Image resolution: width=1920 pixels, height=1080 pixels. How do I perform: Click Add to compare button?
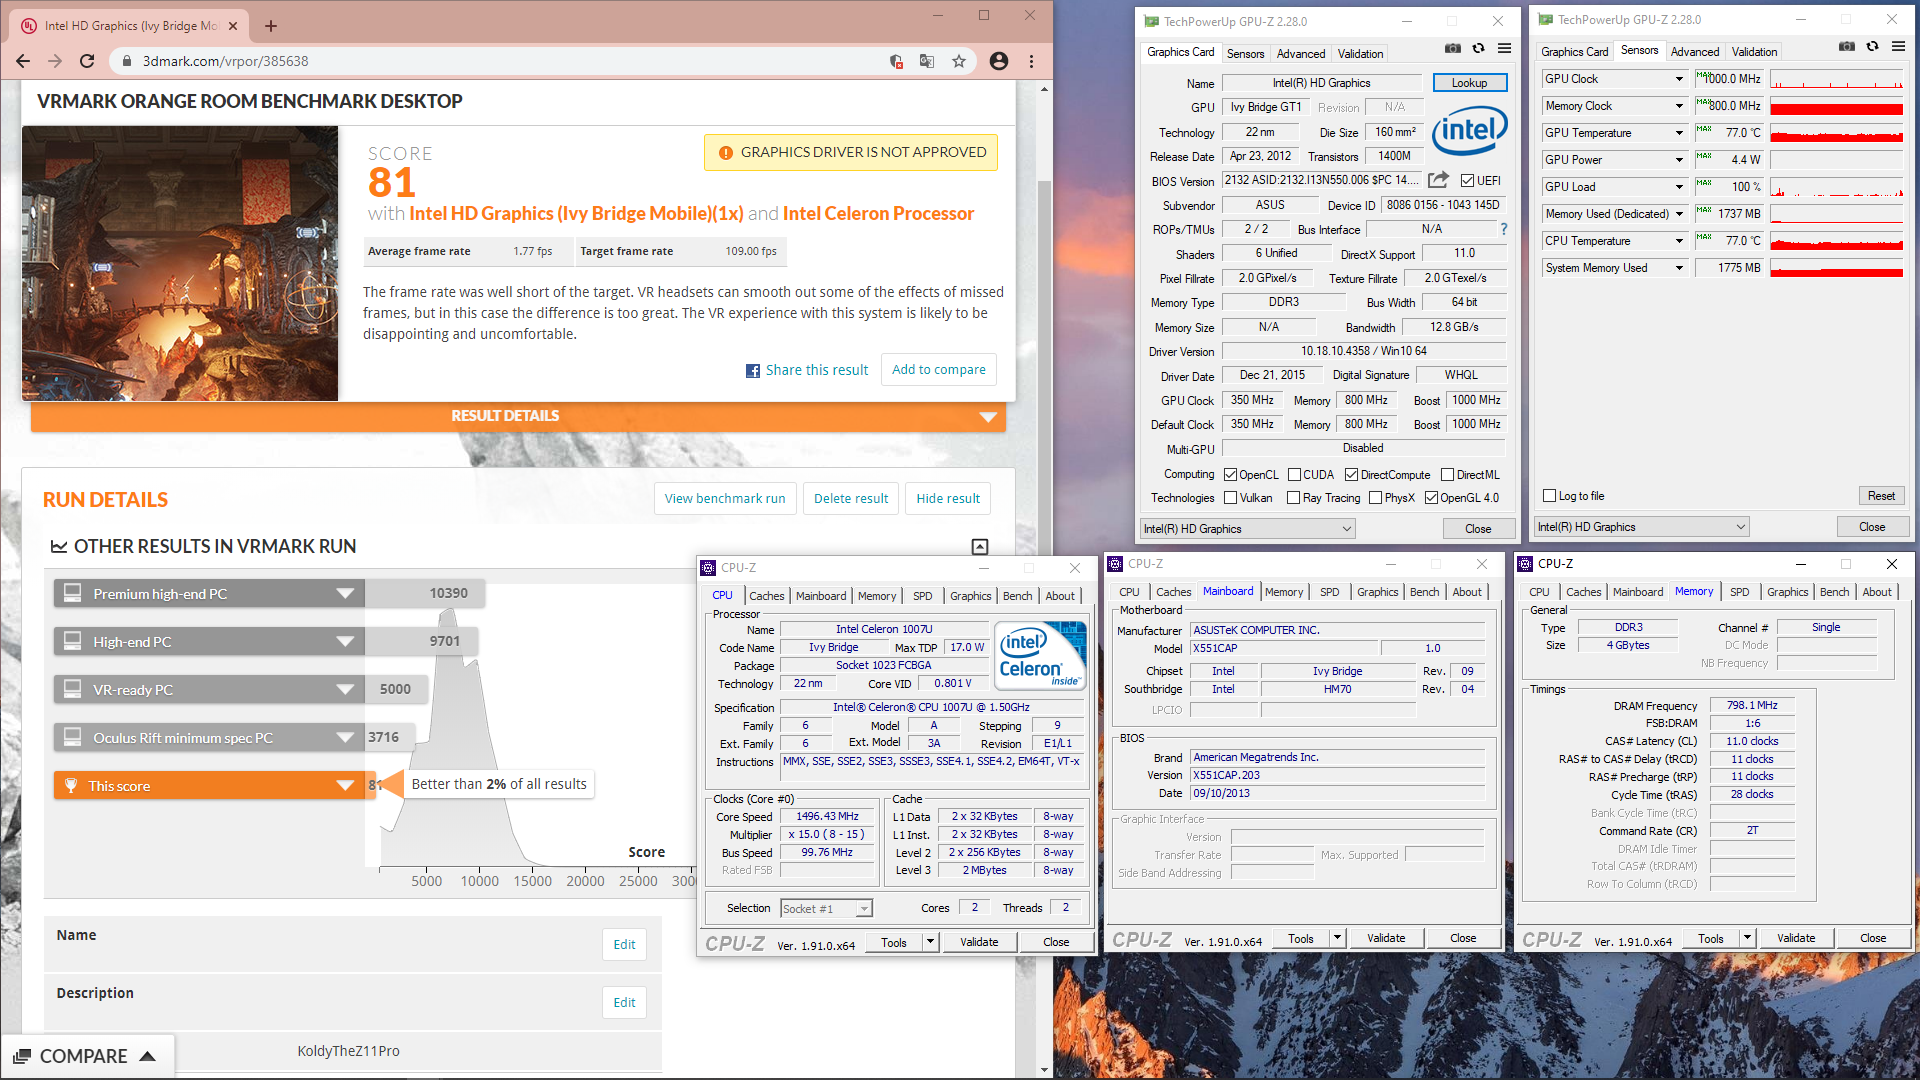(x=938, y=370)
